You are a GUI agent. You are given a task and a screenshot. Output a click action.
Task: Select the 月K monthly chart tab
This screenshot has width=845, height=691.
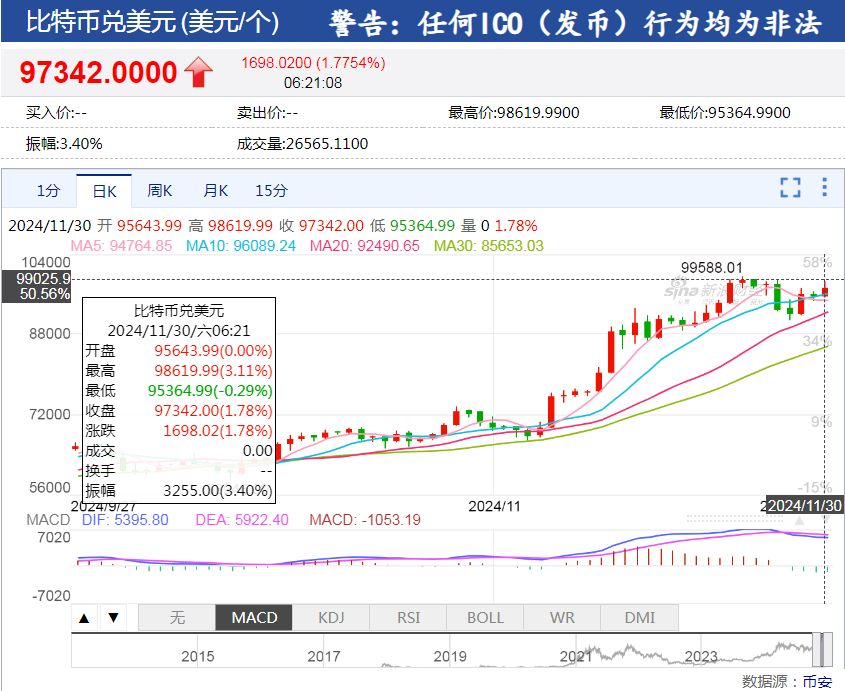tap(216, 190)
